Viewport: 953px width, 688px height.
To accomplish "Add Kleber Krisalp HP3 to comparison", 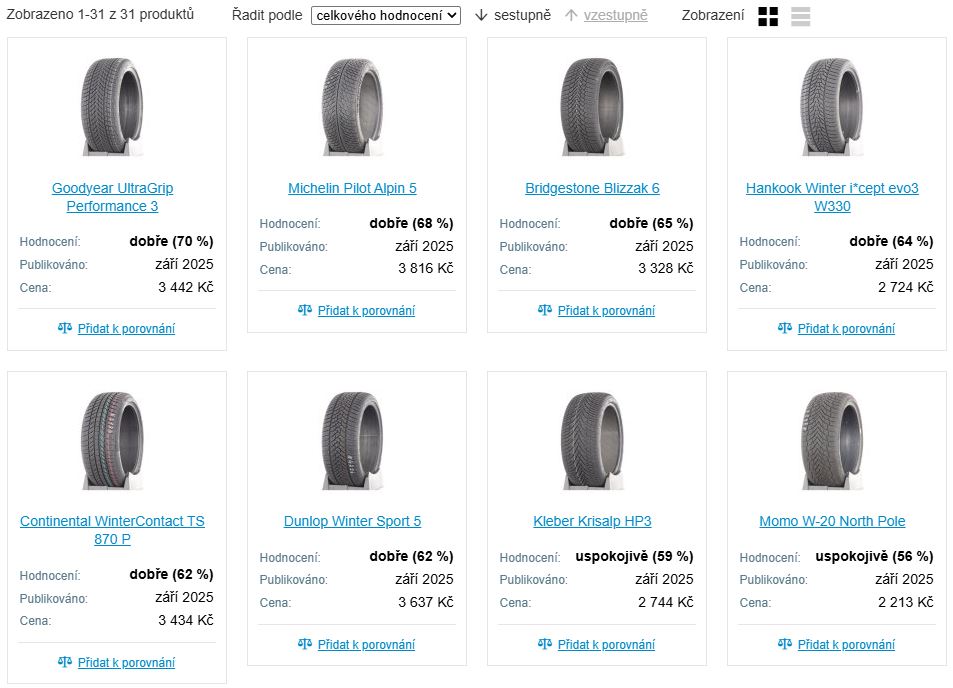I will (x=606, y=644).
